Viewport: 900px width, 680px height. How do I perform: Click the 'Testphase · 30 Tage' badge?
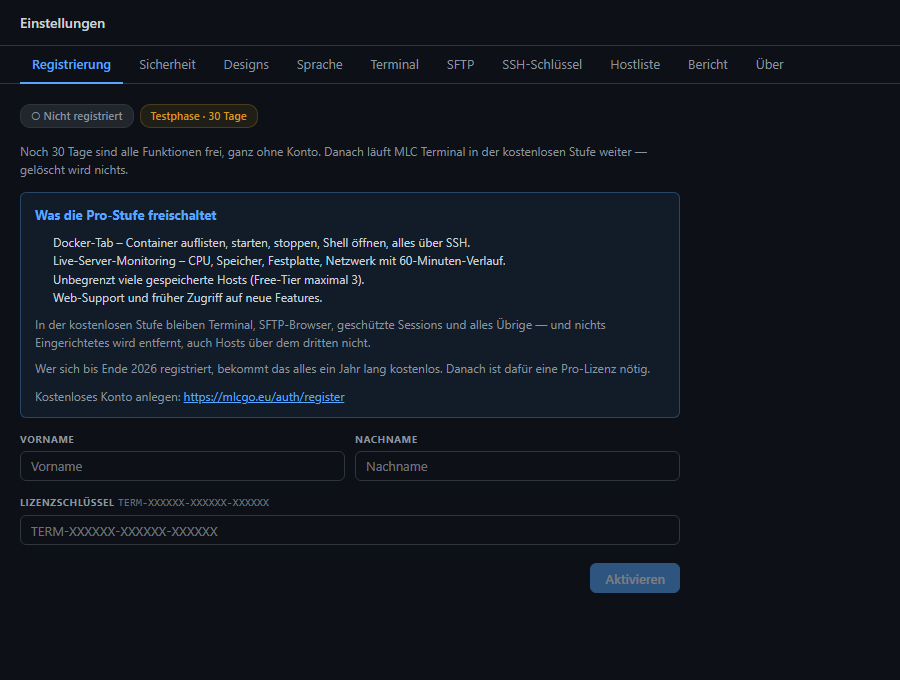click(x=199, y=116)
